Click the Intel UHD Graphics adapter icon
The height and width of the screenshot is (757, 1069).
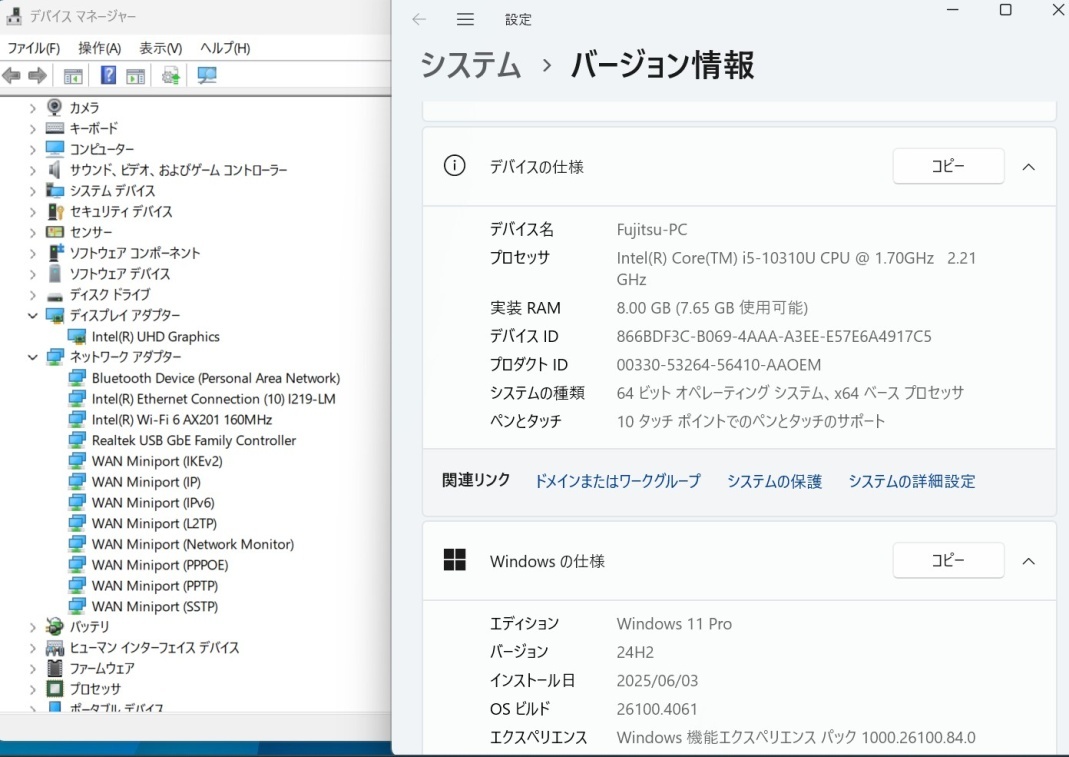point(77,336)
